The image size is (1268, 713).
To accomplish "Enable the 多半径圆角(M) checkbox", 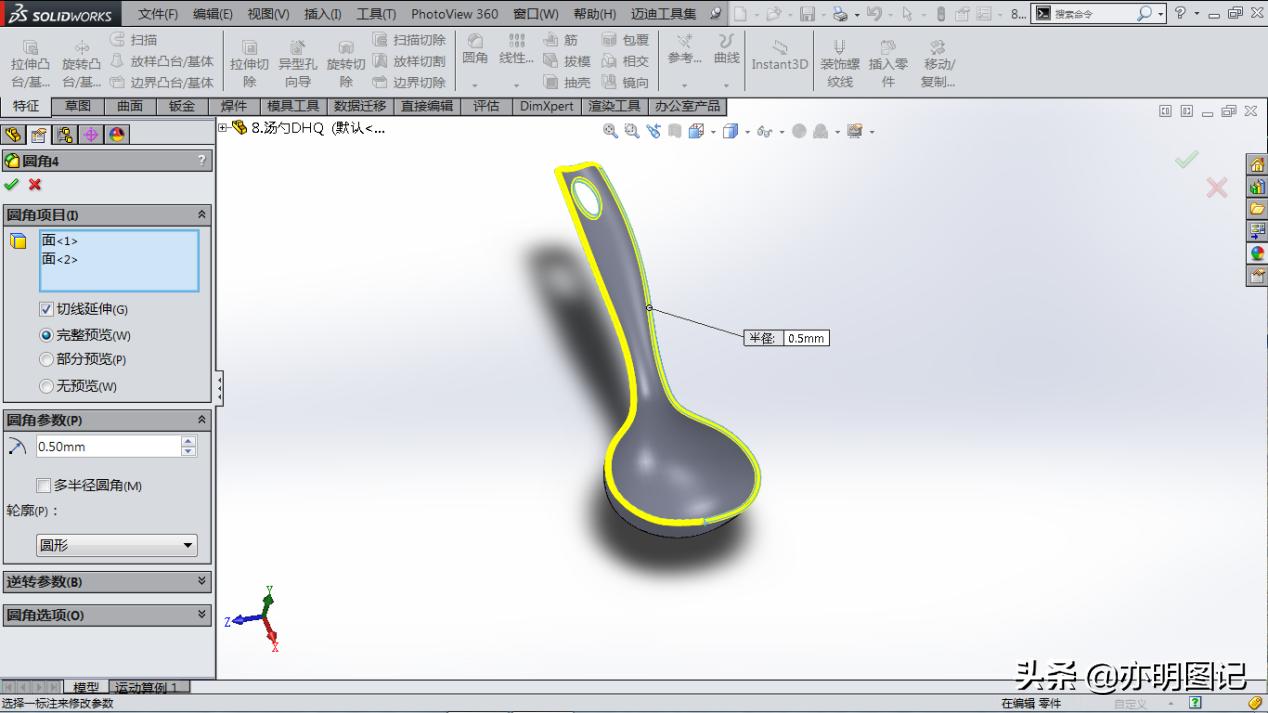I will tap(43, 485).
